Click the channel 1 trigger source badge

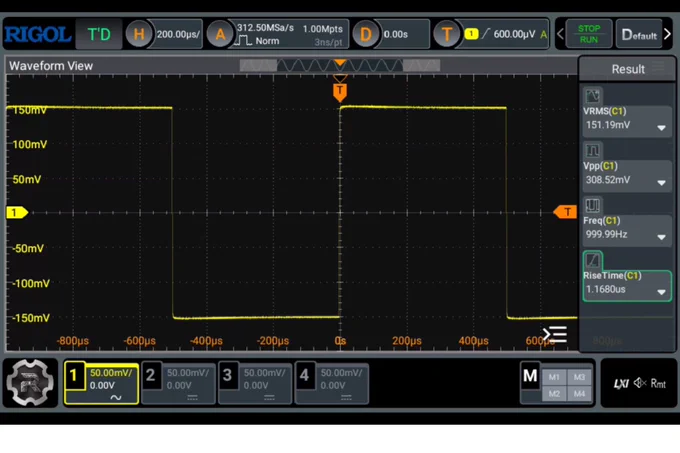click(x=471, y=34)
